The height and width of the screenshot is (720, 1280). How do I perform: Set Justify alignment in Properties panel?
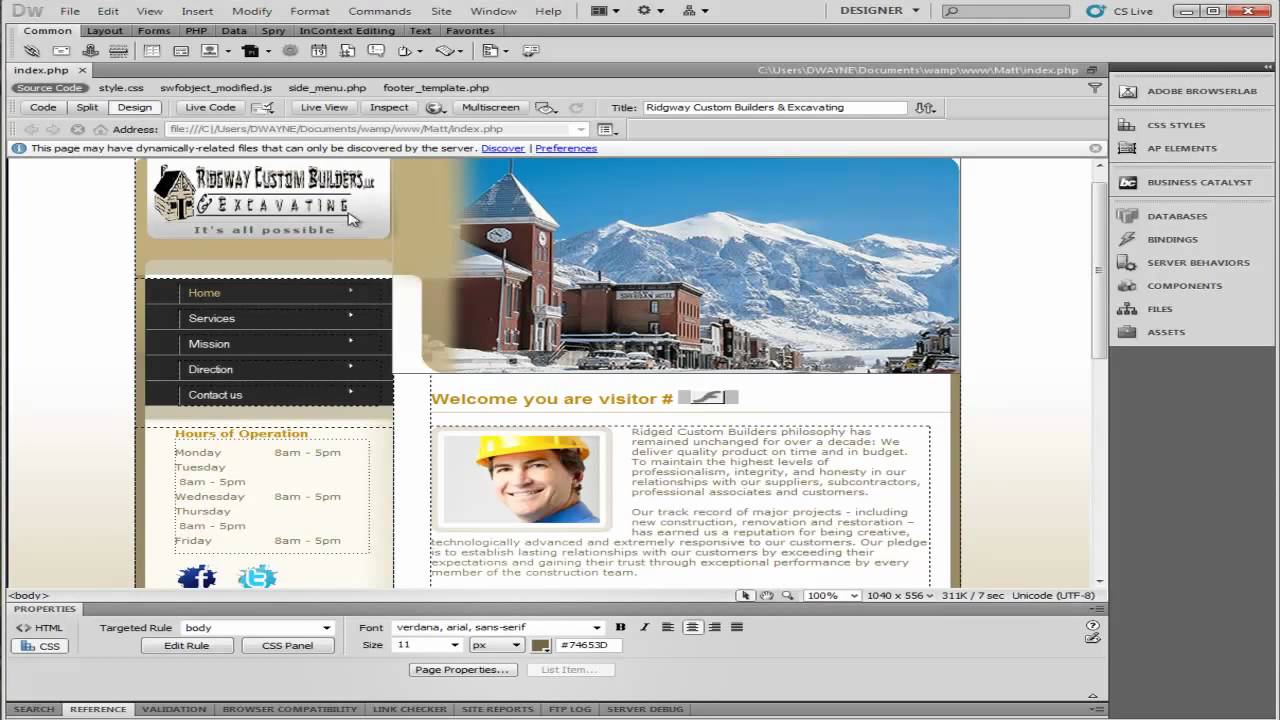point(737,627)
